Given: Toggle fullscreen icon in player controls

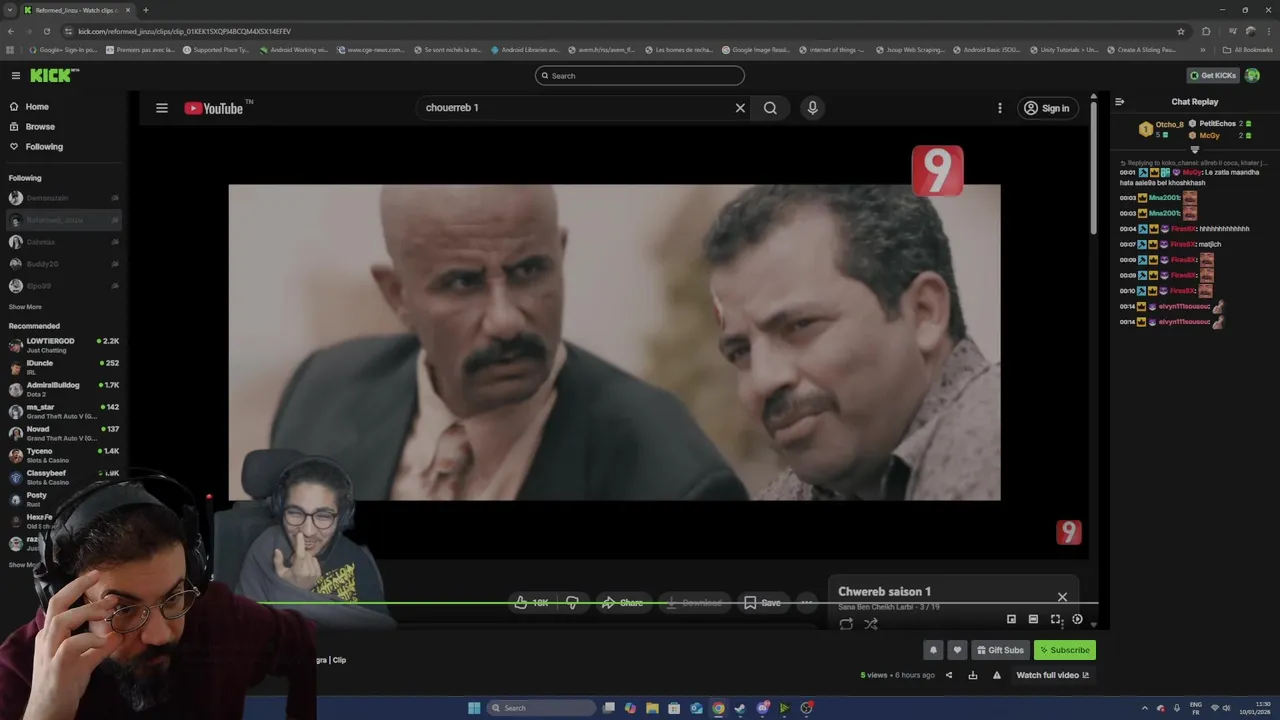Looking at the screenshot, I should pos(1055,620).
